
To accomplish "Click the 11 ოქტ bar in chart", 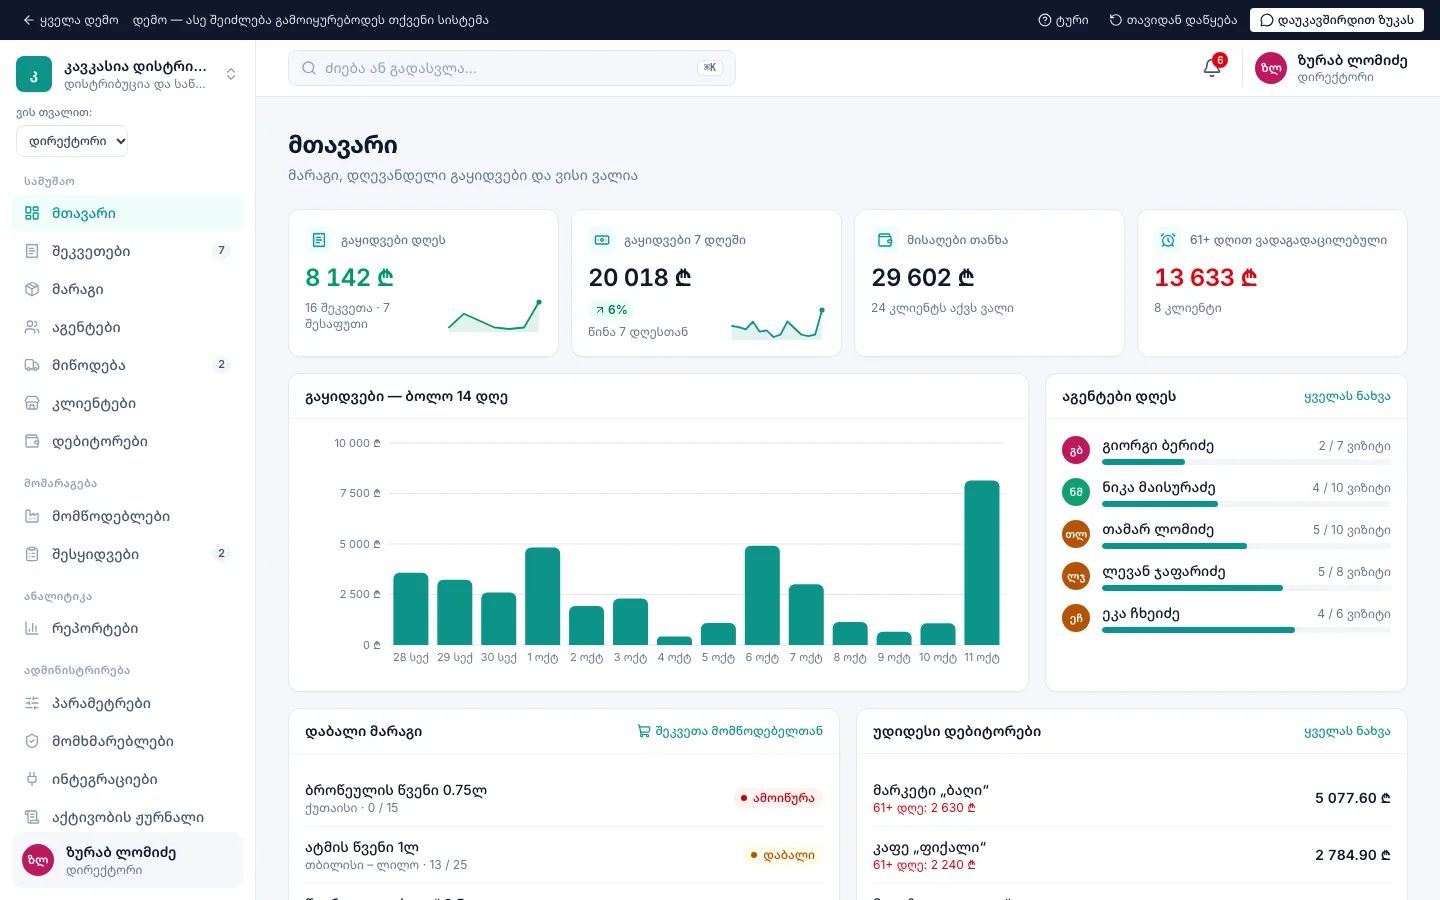I will pos(982,563).
